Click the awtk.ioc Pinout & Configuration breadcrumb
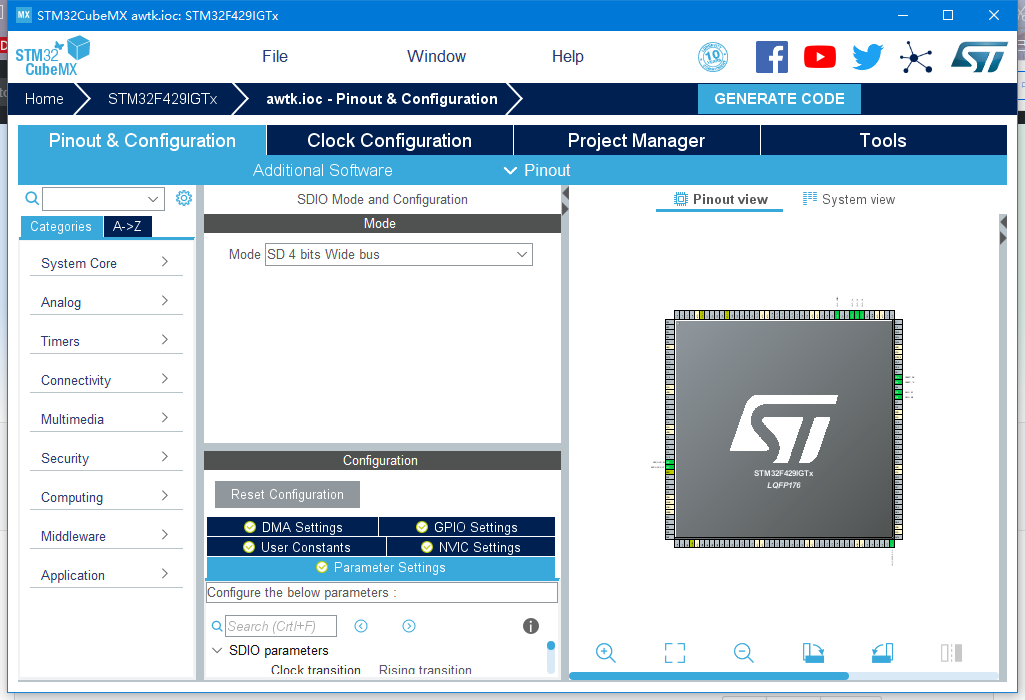The height and width of the screenshot is (700, 1025). [382, 99]
